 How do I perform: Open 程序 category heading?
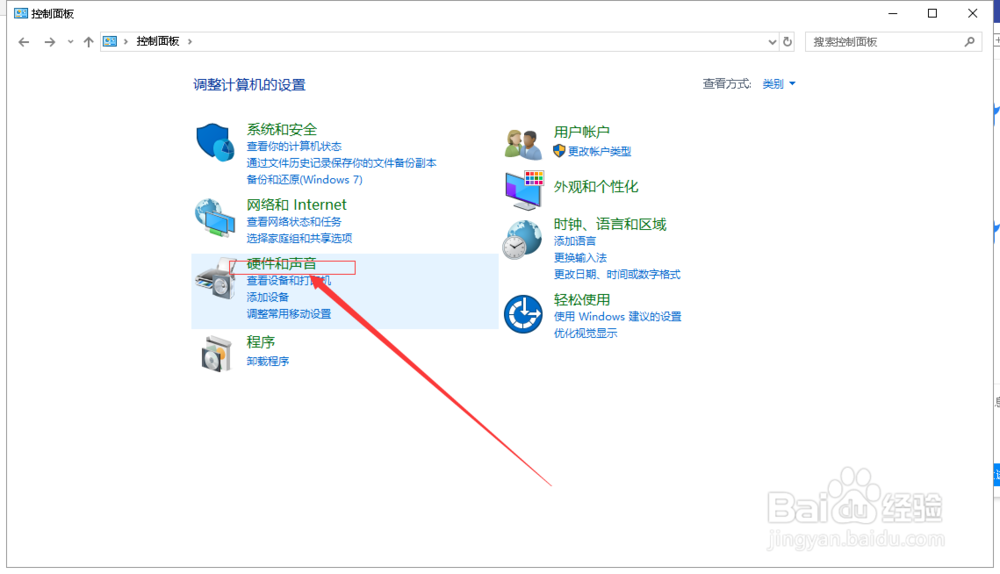click(x=260, y=342)
